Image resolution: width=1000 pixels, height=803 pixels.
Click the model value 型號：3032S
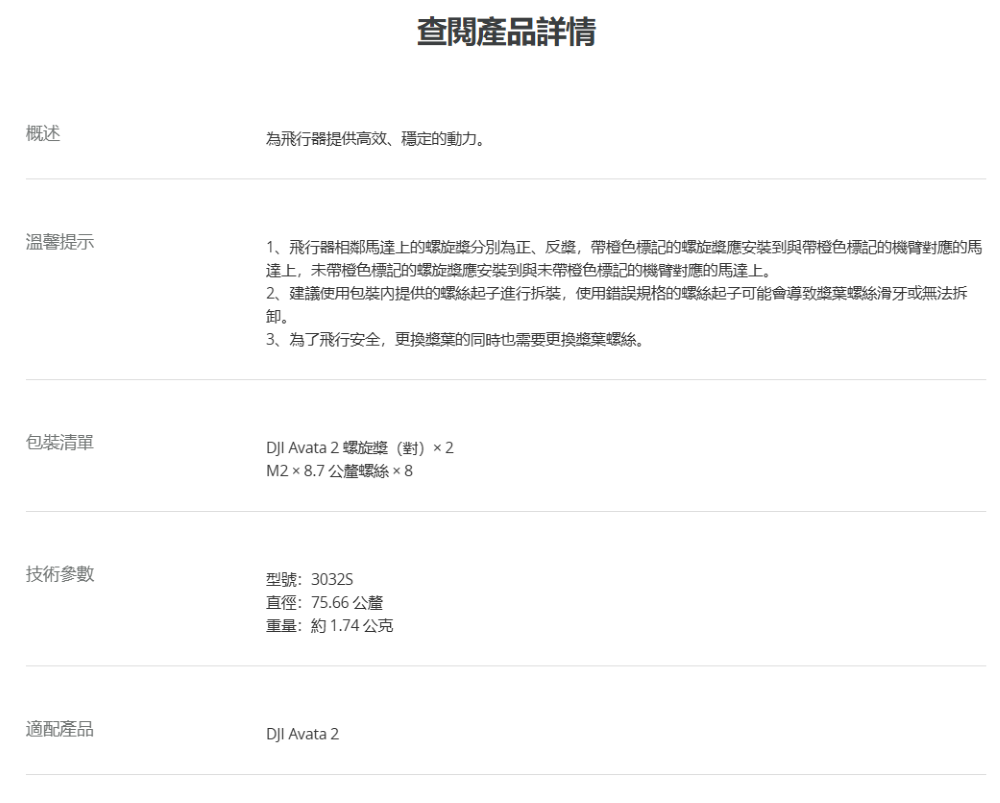[309, 580]
